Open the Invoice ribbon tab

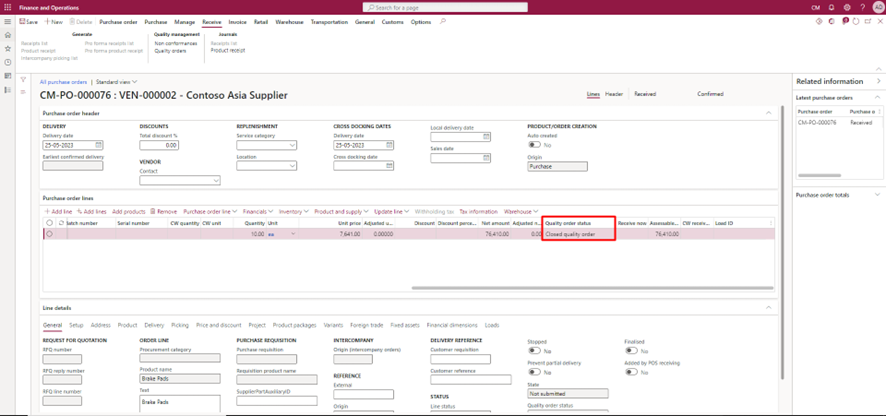[237, 22]
